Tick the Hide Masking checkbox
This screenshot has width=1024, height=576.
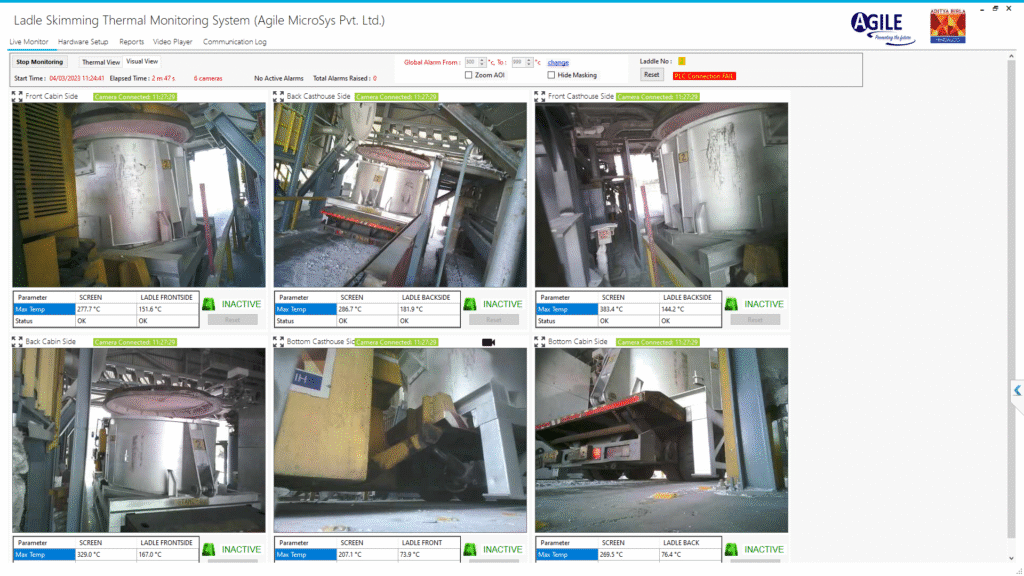551,75
